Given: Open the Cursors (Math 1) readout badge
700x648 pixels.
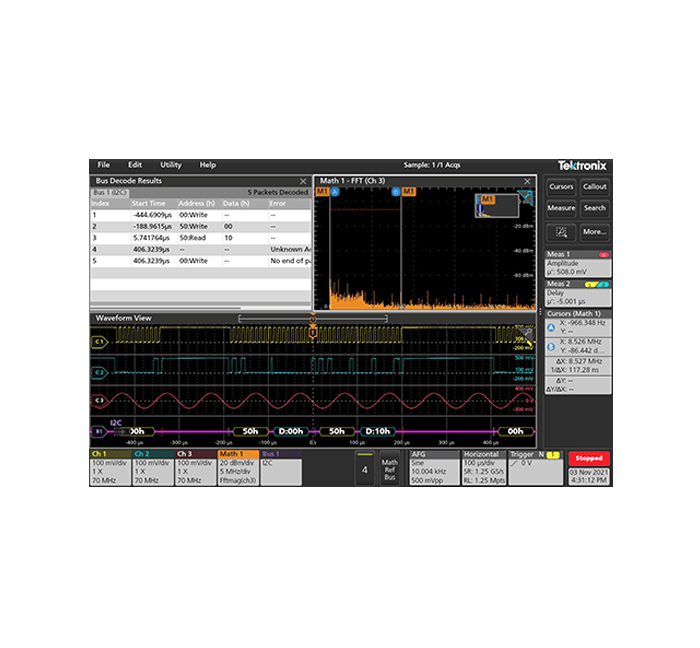Looking at the screenshot, I should point(578,353).
